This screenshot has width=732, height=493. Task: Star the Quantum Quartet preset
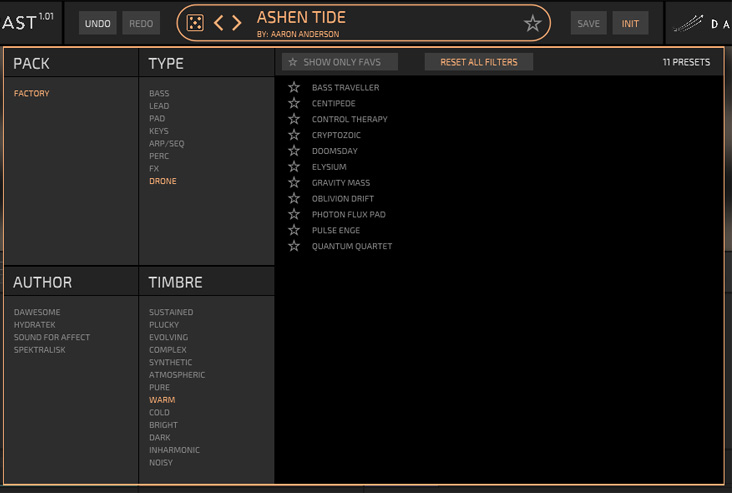[x=294, y=246]
